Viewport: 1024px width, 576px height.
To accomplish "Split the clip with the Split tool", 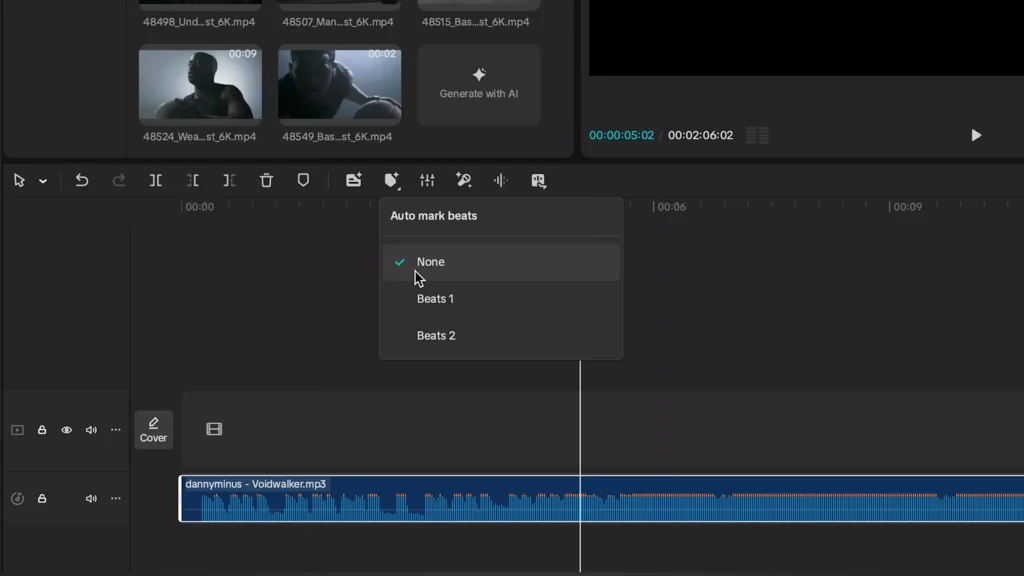I will pyautogui.click(x=156, y=180).
